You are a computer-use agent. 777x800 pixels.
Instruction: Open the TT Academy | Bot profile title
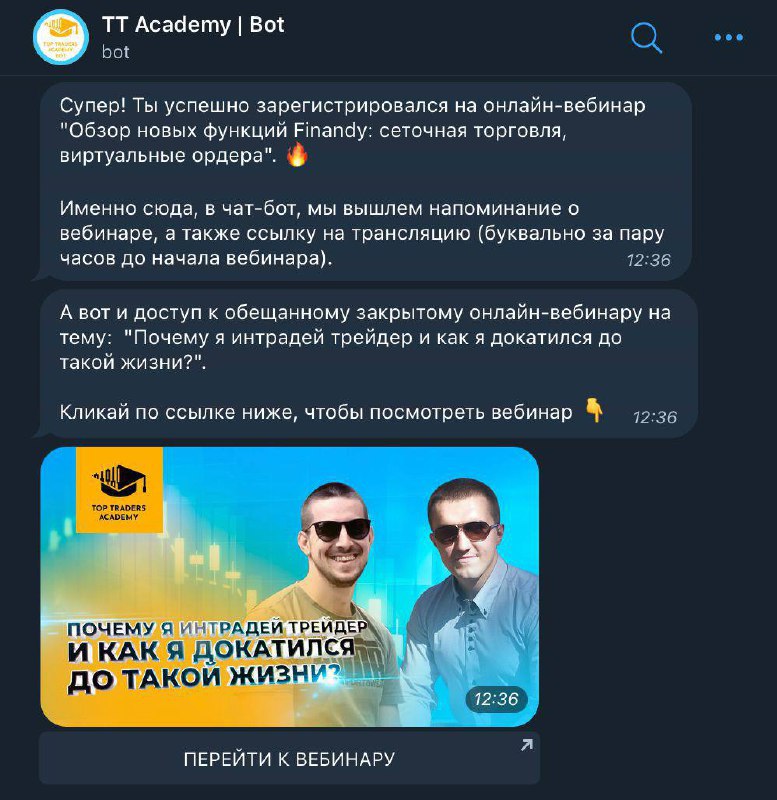point(193,24)
